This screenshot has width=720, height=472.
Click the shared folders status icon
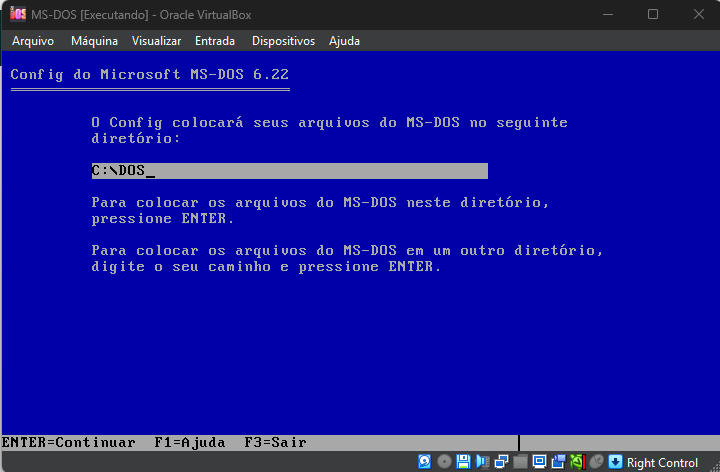(520, 461)
